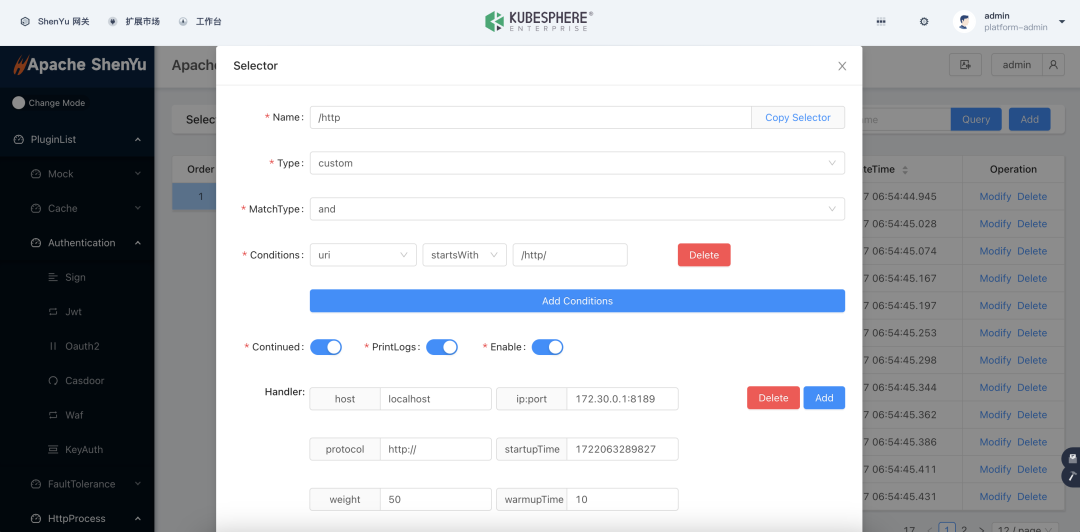This screenshot has height=532, width=1080.
Task: Click the Copy Selector button
Action: [798, 117]
